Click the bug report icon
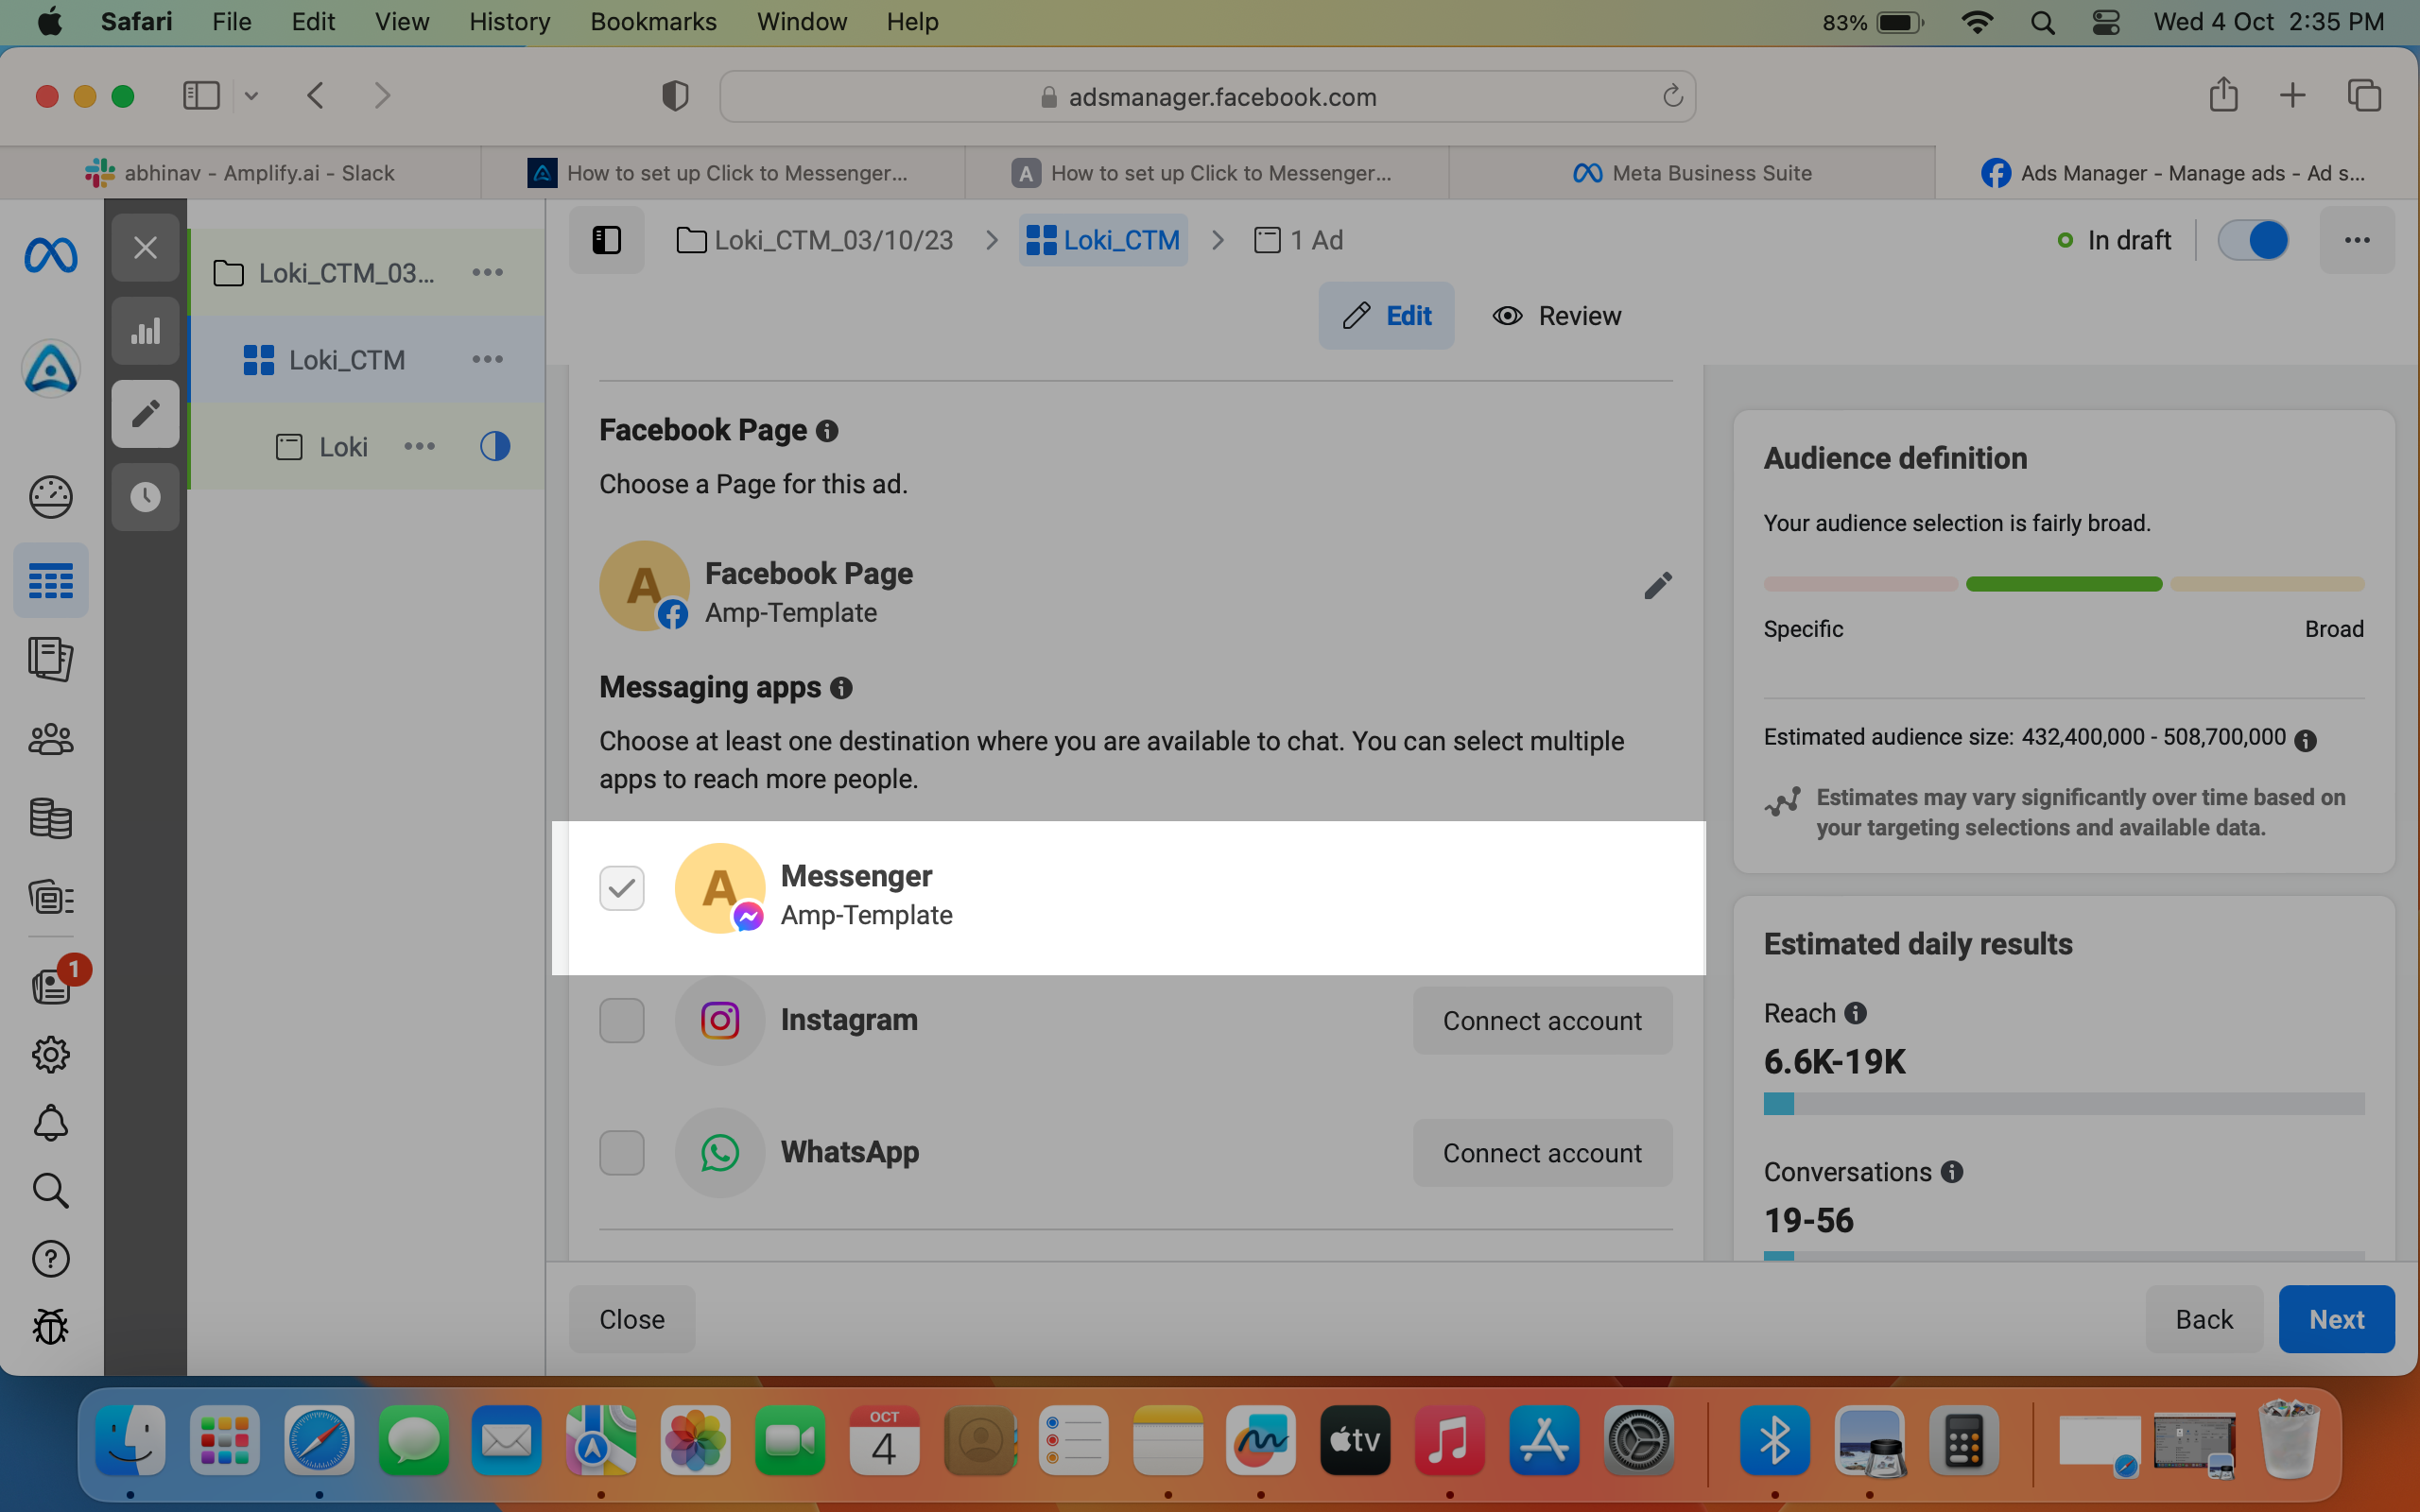2420x1512 pixels. tap(50, 1327)
